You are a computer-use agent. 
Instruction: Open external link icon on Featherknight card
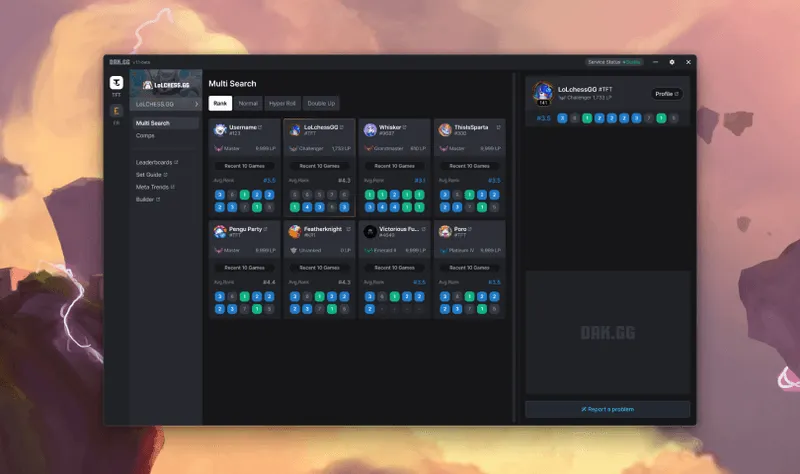click(348, 229)
